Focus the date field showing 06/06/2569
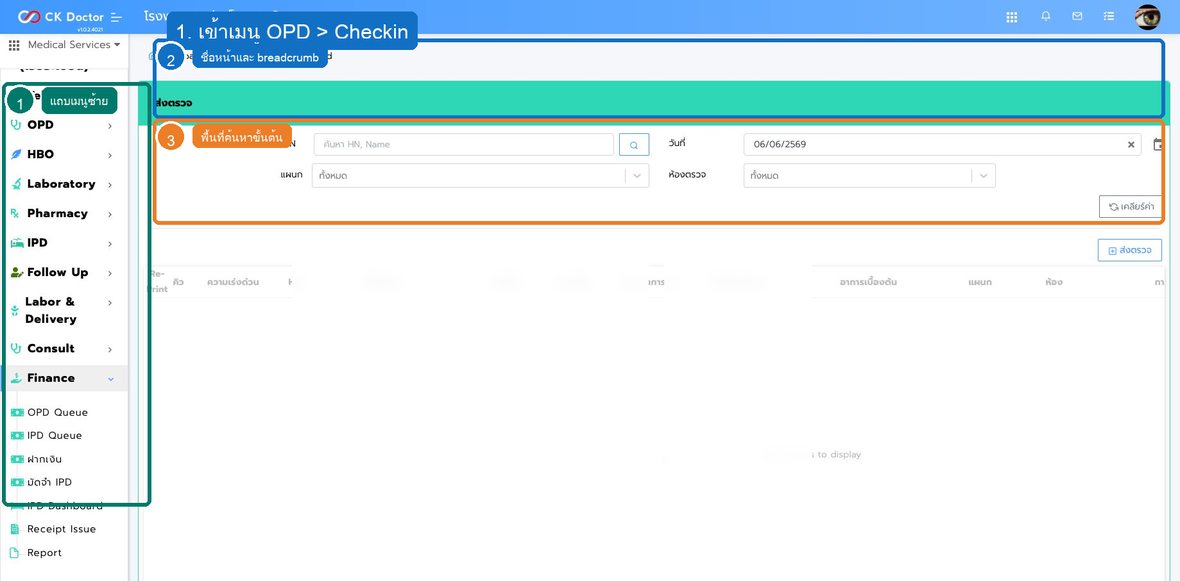Image resolution: width=1180 pixels, height=581 pixels. pos(942,144)
